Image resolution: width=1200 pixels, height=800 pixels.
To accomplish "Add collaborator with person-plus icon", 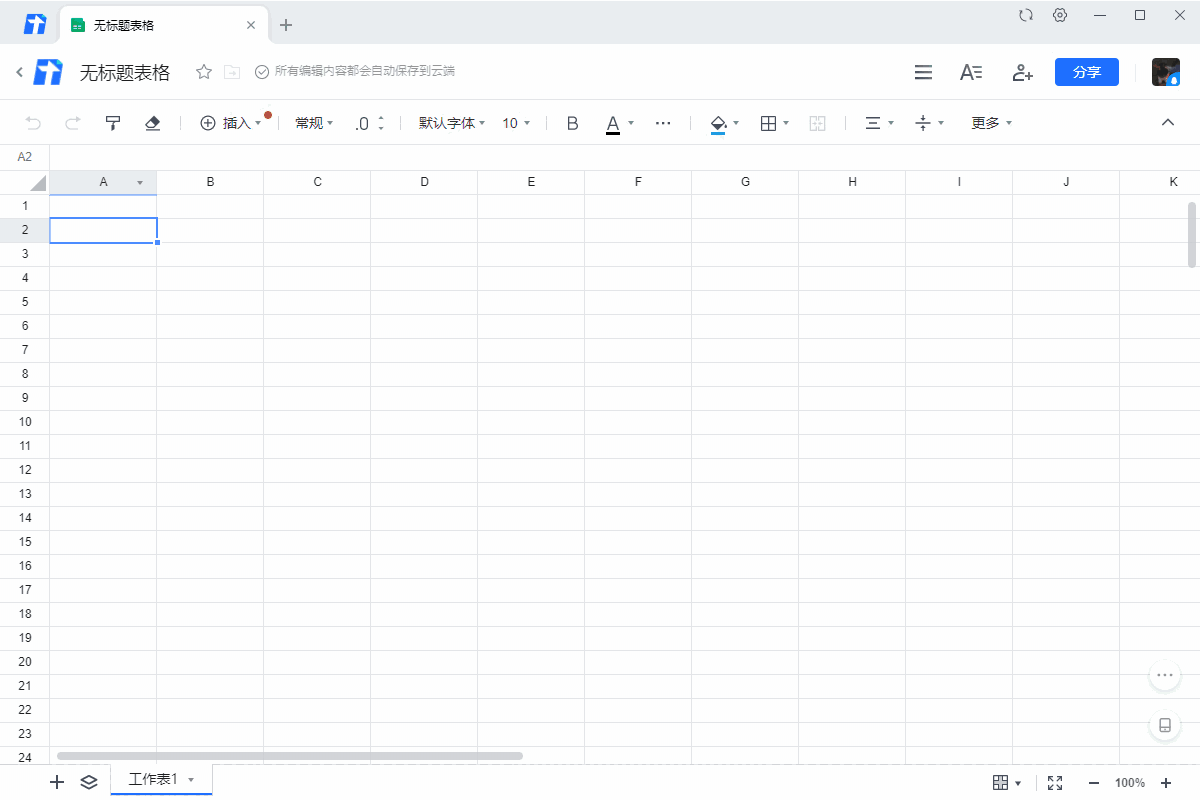I will [1021, 72].
